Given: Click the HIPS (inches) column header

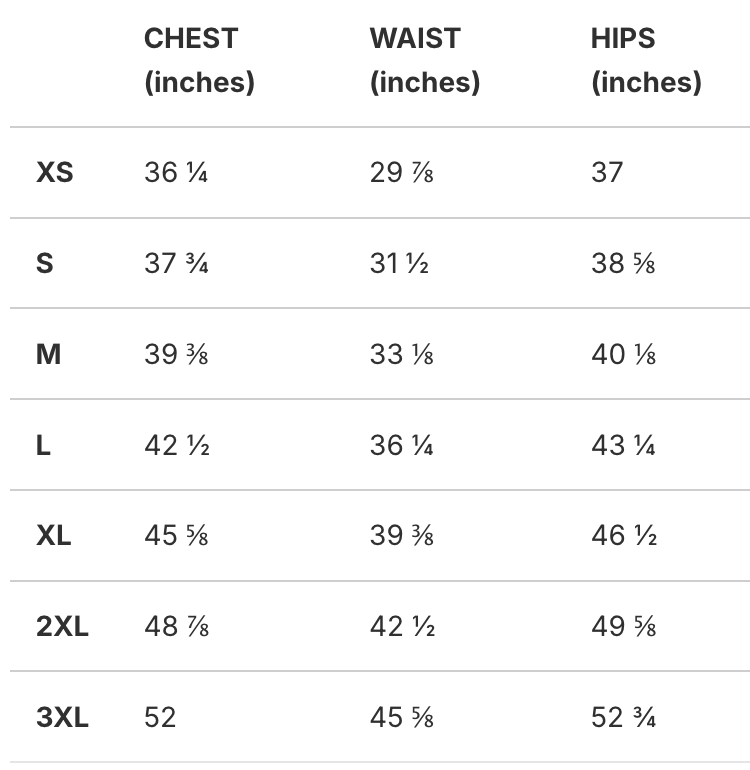Looking at the screenshot, I should pos(646,61).
